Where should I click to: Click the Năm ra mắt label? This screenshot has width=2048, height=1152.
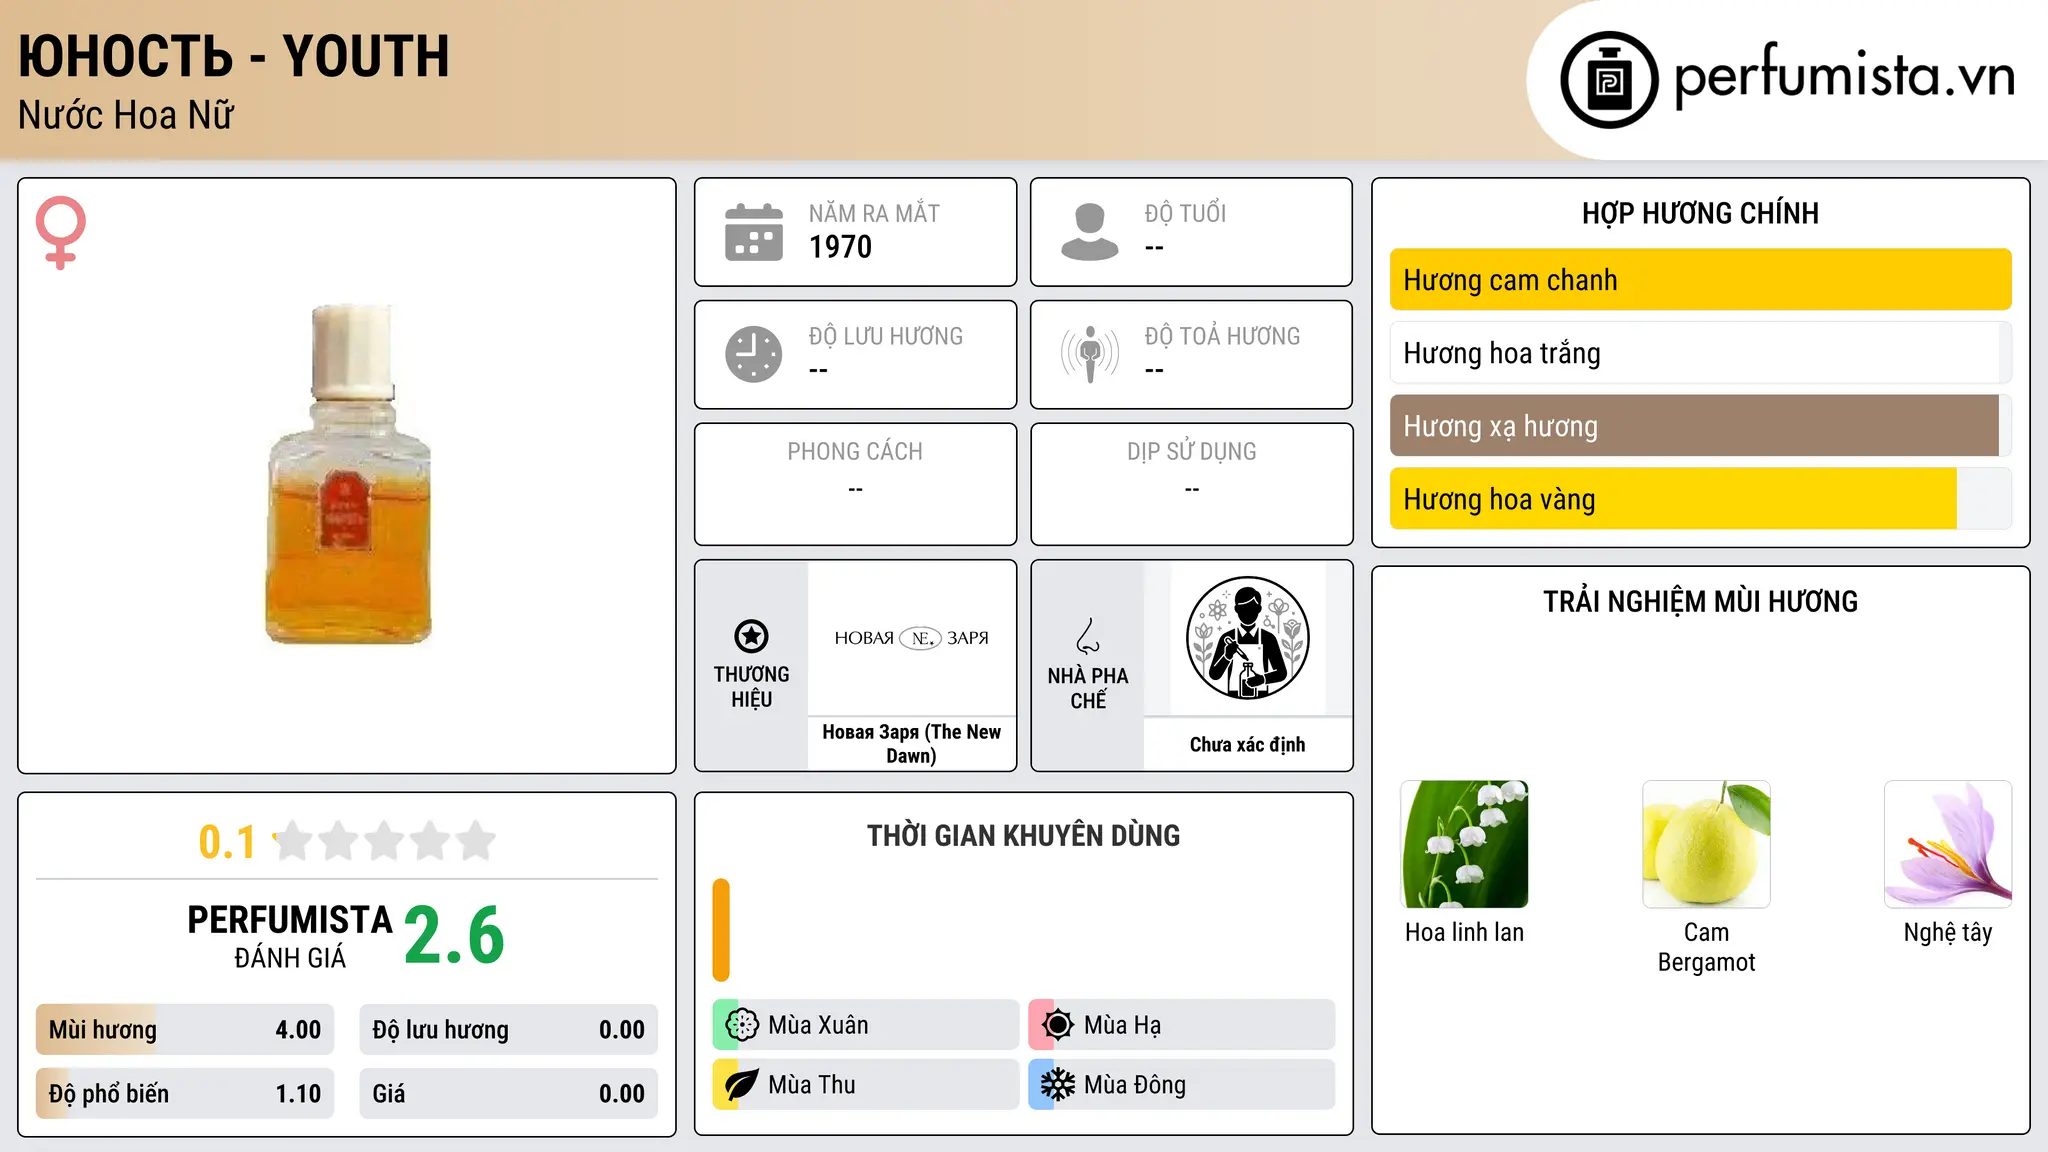pos(874,213)
